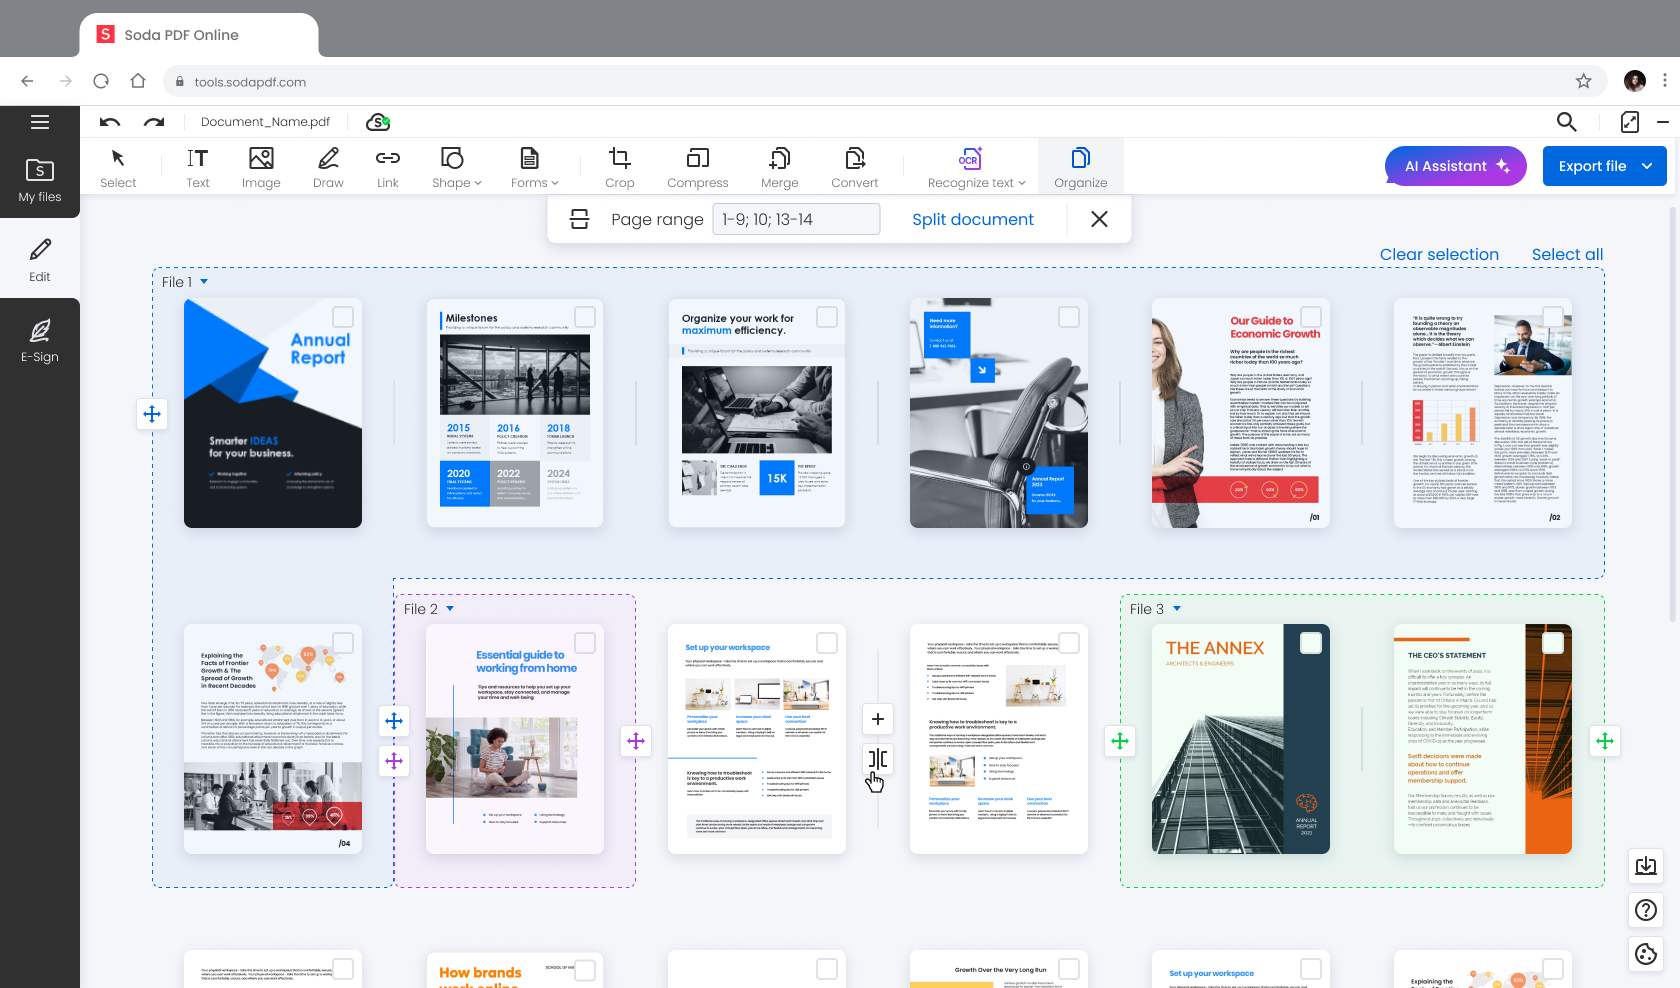Open the Organize tab
Screen dimensions: 1680x988
pyautogui.click(x=1081, y=166)
